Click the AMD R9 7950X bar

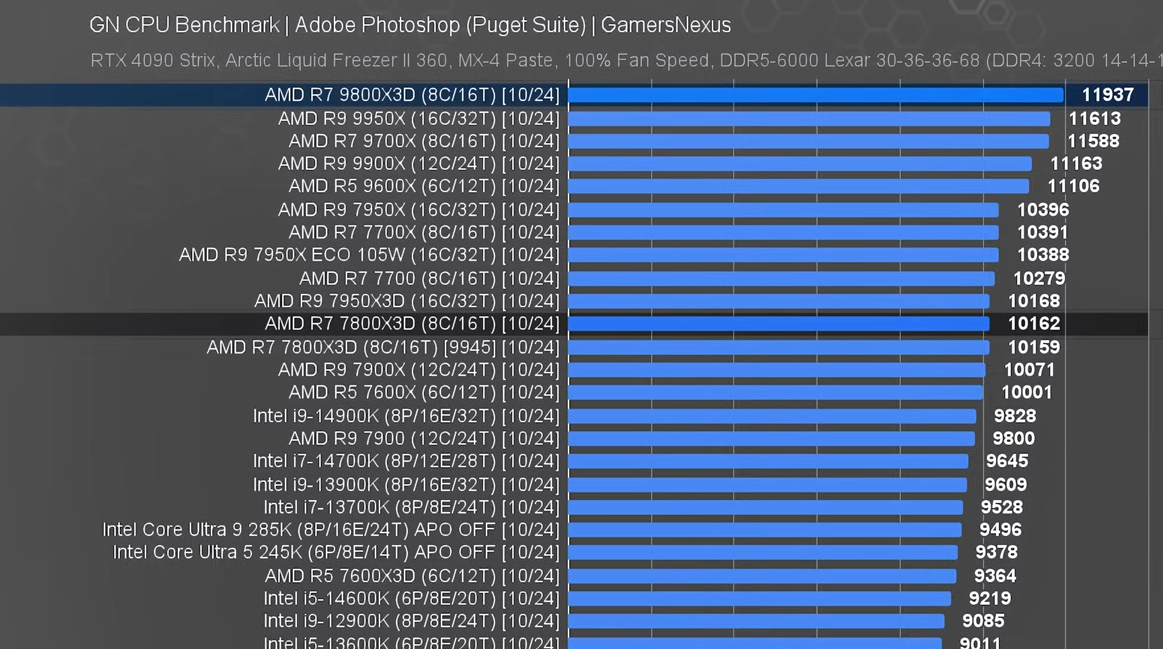784,210
